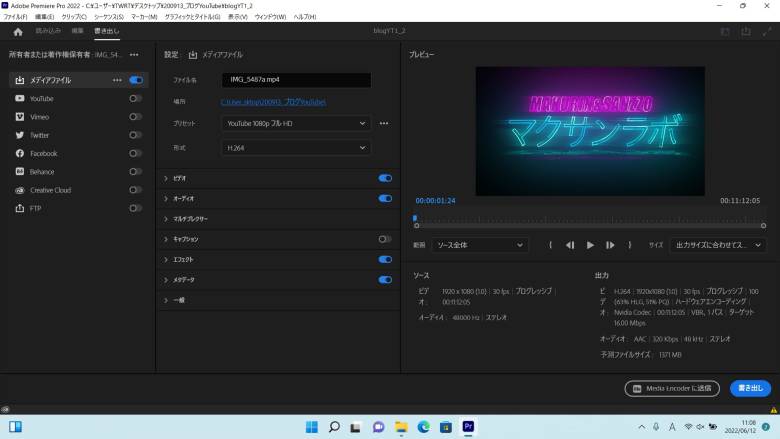The image size is (780, 439).
Task: Open Widgets panel in taskbar
Action: (x=15, y=427)
